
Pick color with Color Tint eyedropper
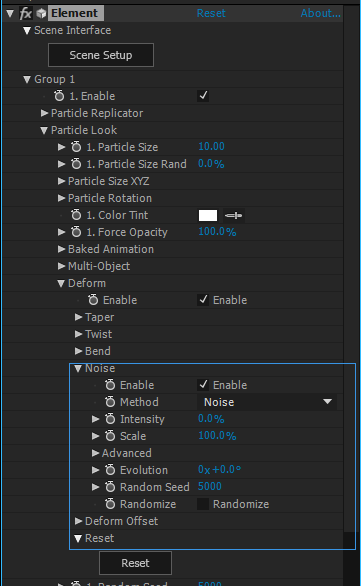[234, 215]
